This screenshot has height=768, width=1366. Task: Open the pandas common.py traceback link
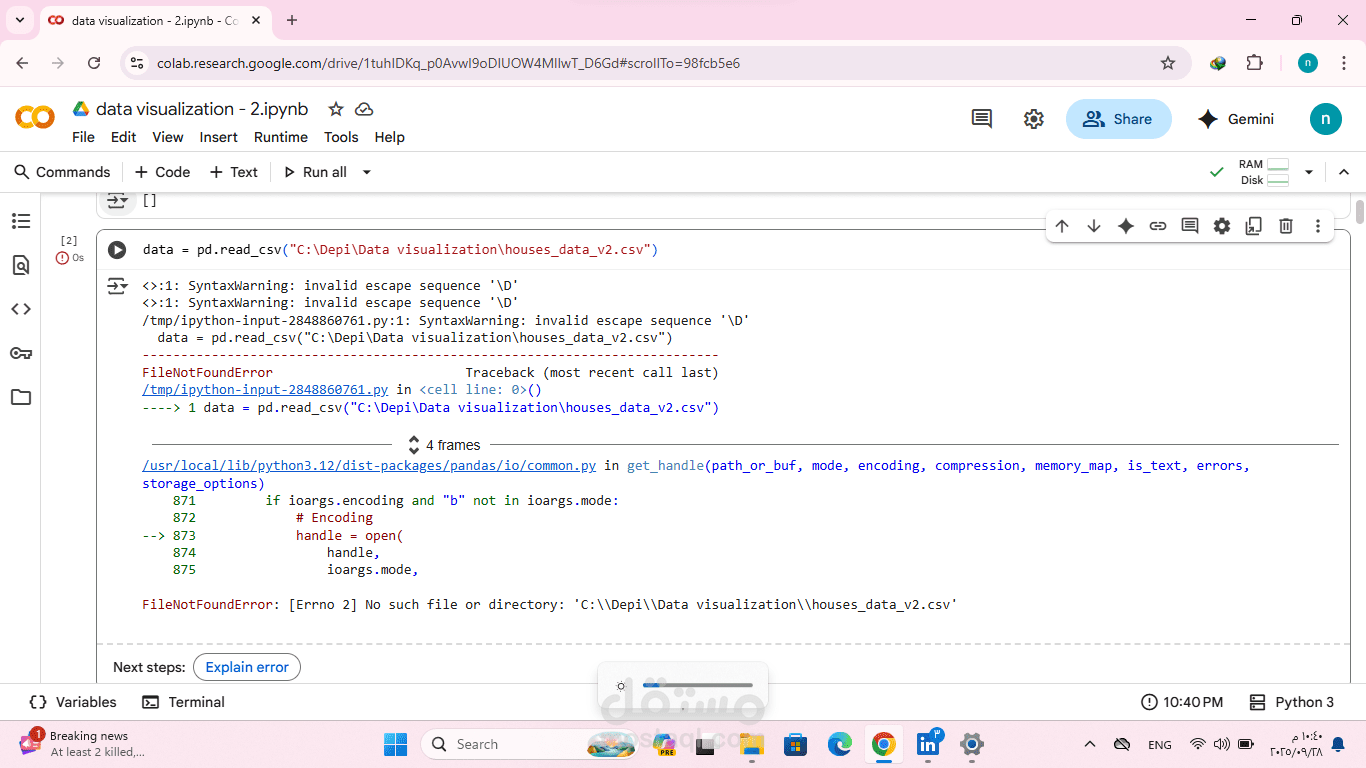pos(369,466)
